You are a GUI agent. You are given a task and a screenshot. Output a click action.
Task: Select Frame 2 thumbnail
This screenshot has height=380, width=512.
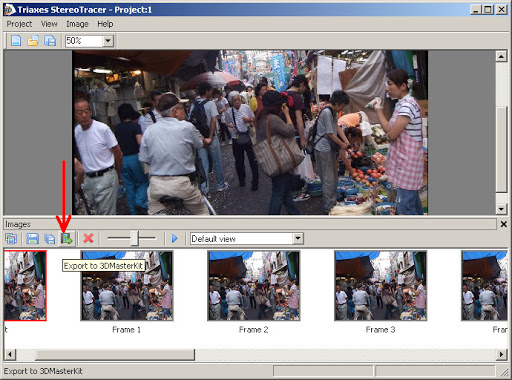click(x=254, y=286)
